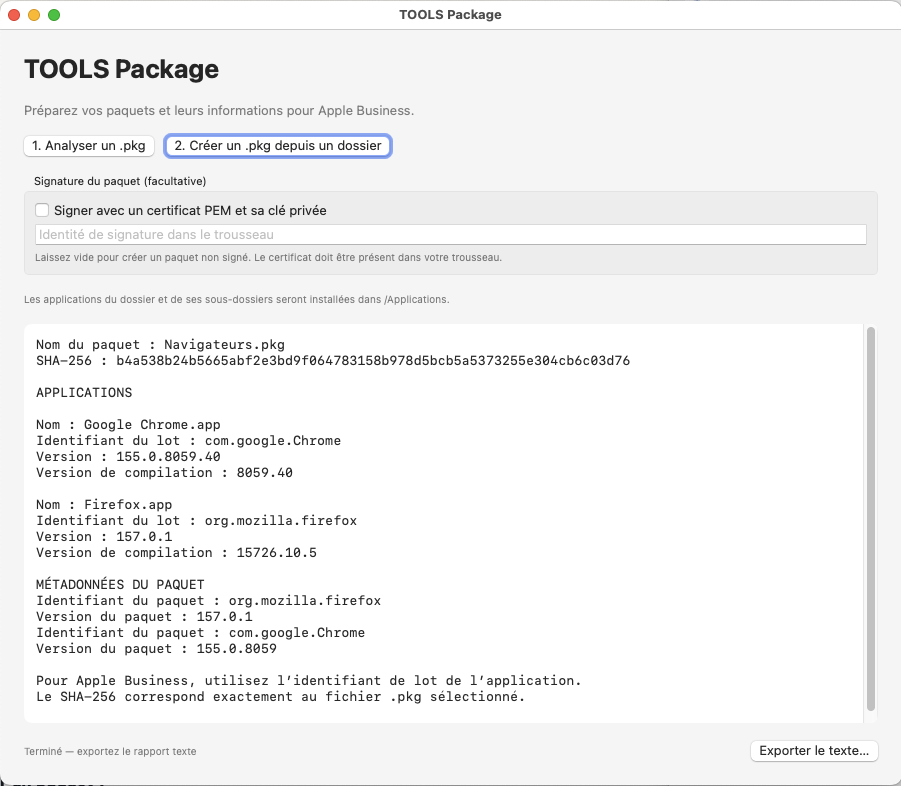This screenshot has width=901, height=786.
Task: Click the "Pour Apple Business" advice line
Action: coord(309,681)
